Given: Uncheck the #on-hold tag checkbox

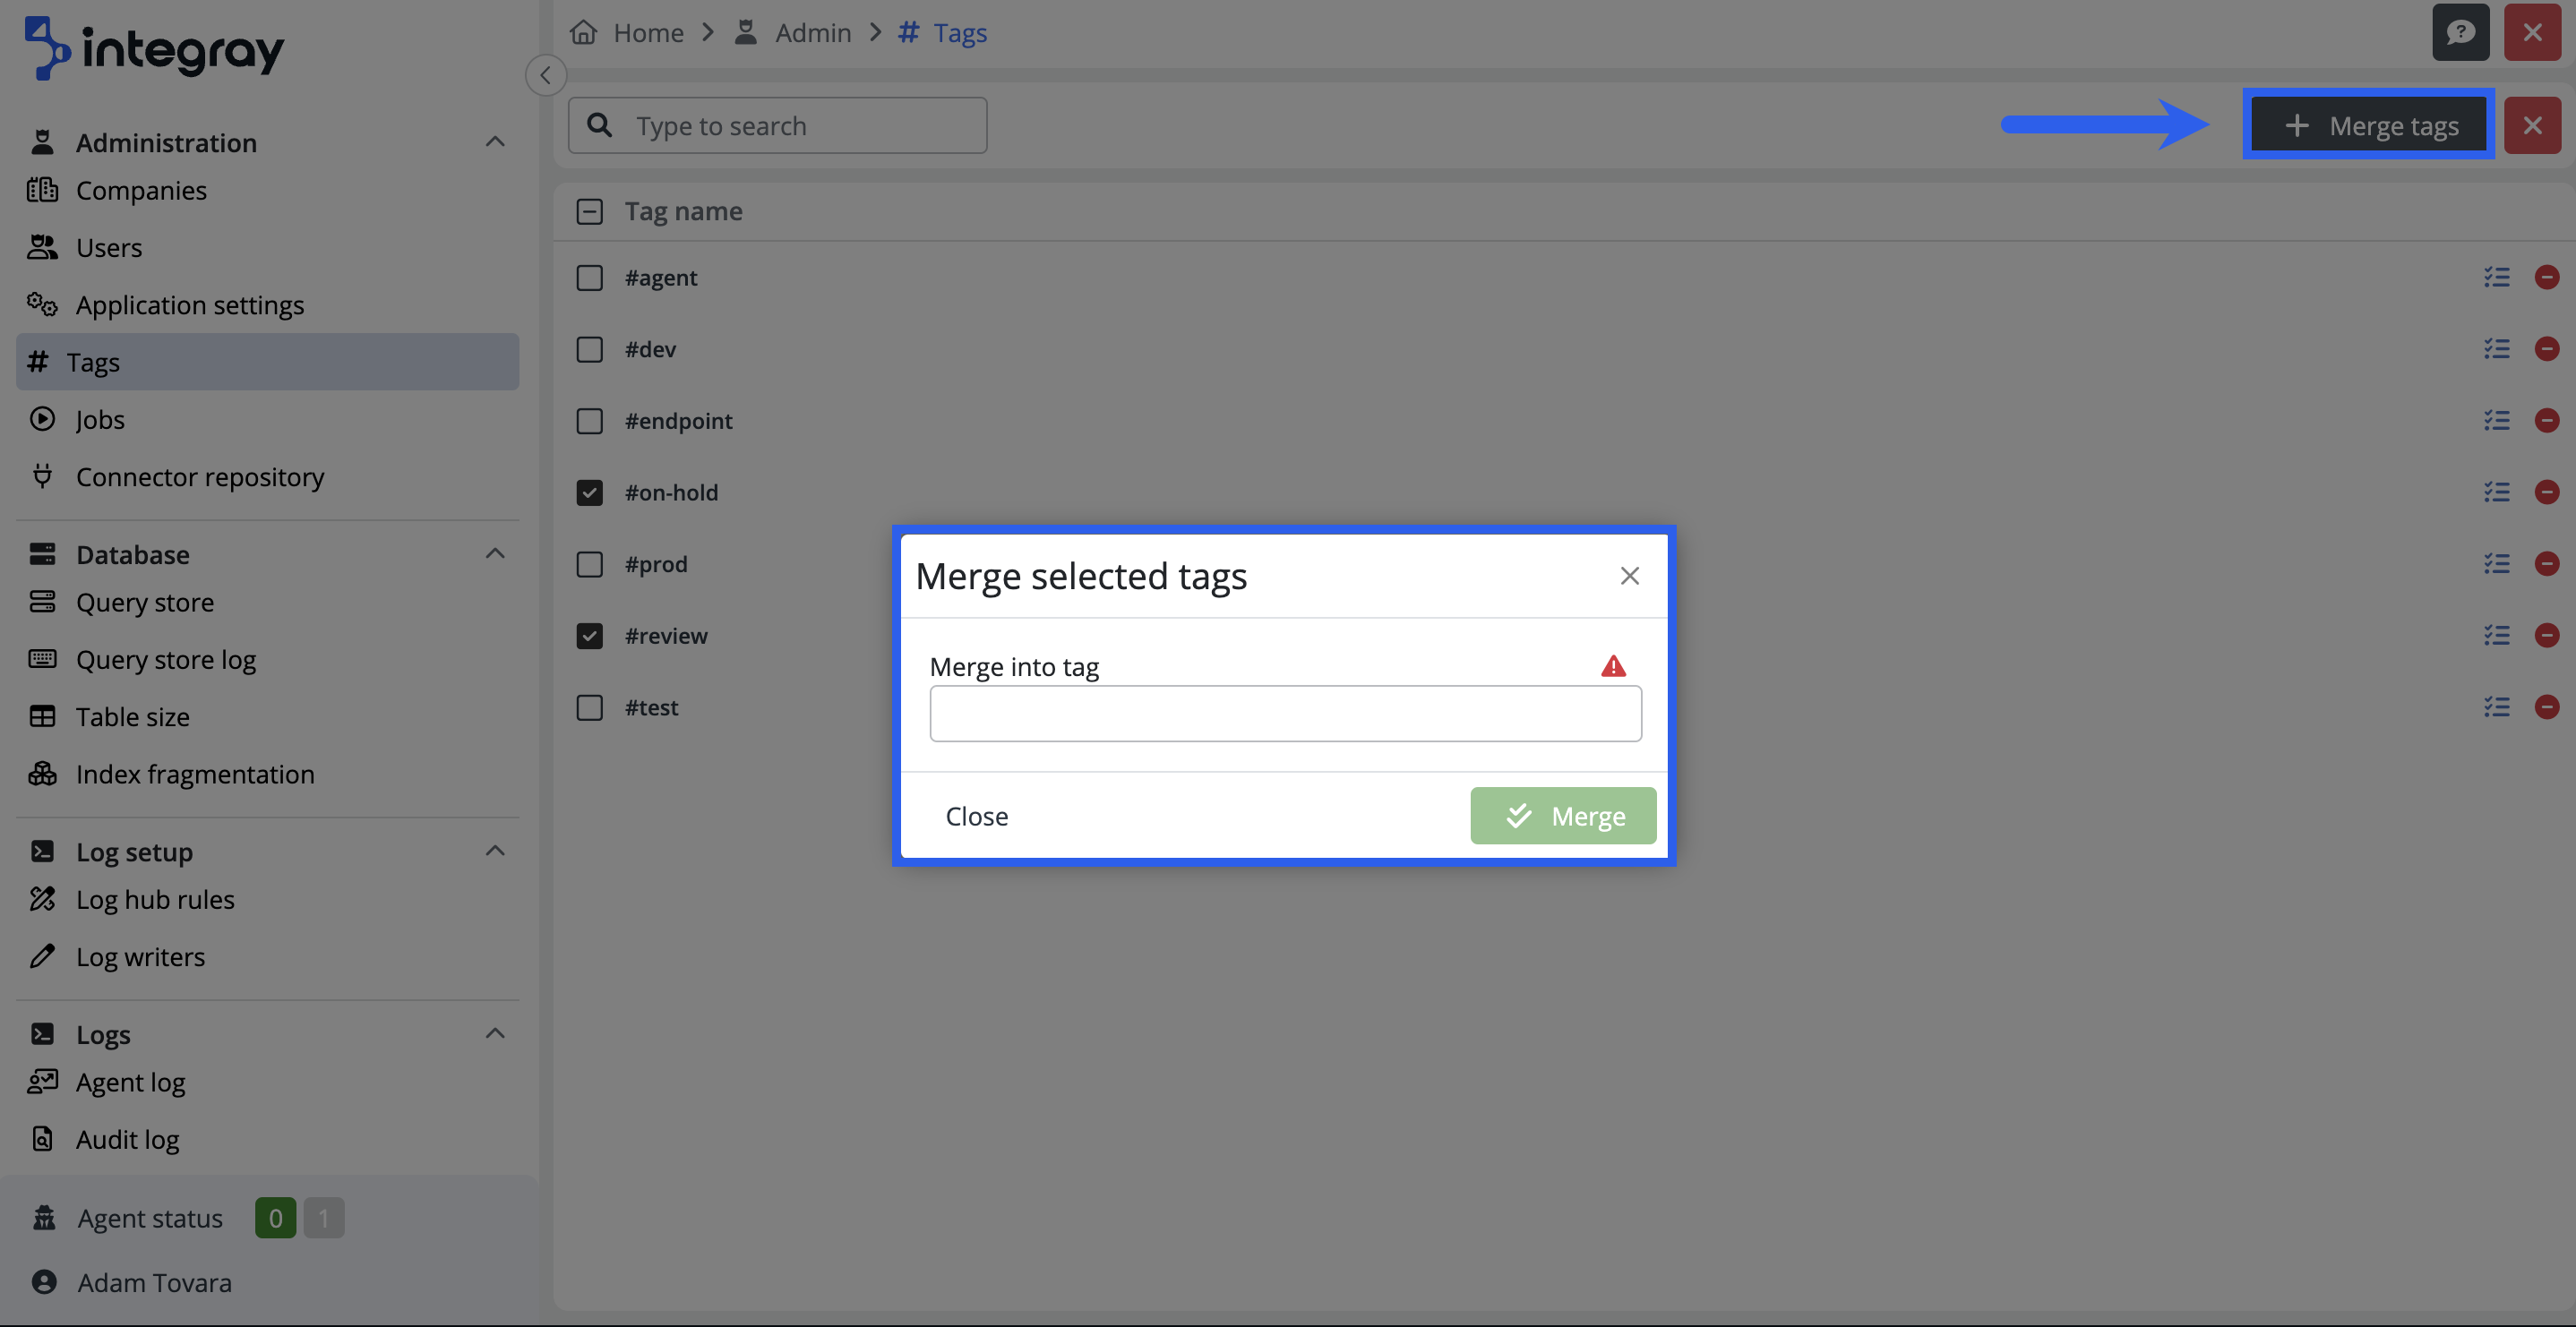Looking at the screenshot, I should click(x=589, y=492).
